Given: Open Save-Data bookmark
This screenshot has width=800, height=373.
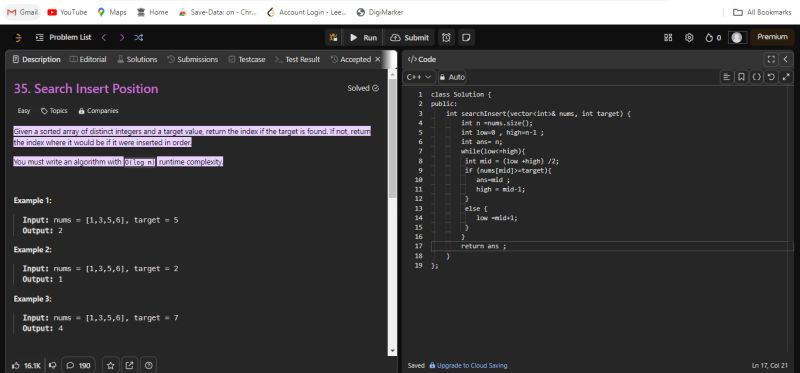Looking at the screenshot, I should pos(217,12).
